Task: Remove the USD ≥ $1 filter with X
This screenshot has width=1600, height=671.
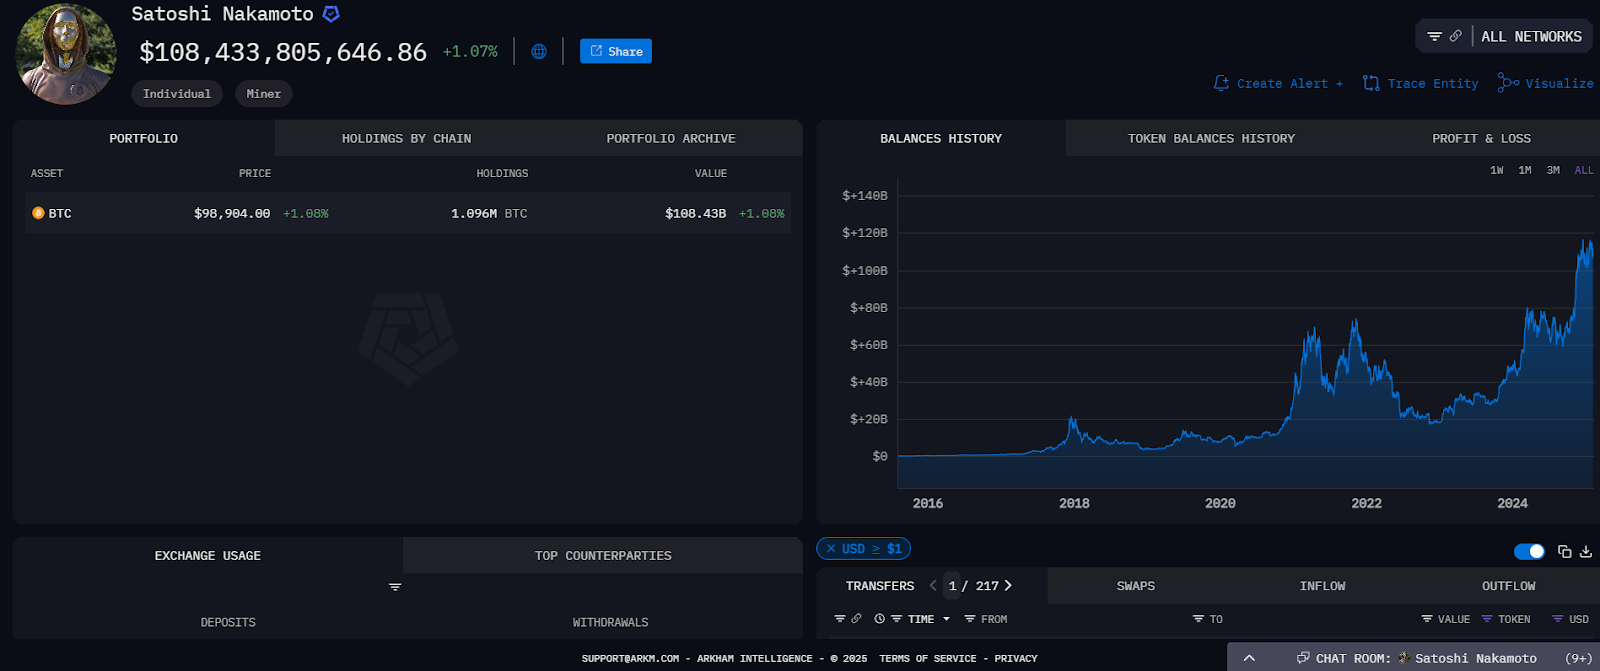Action: click(831, 549)
